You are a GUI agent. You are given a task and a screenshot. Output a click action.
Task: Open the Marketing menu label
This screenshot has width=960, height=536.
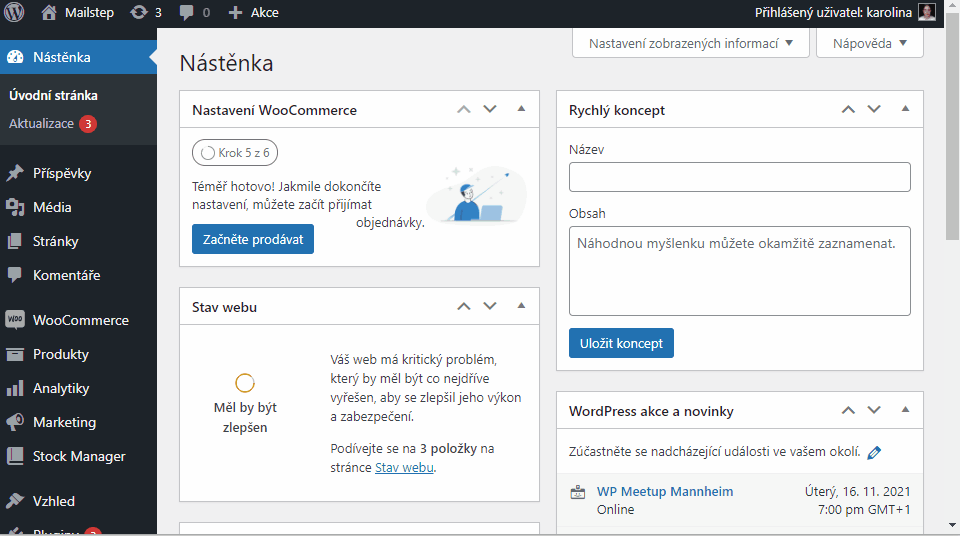[x=64, y=422]
